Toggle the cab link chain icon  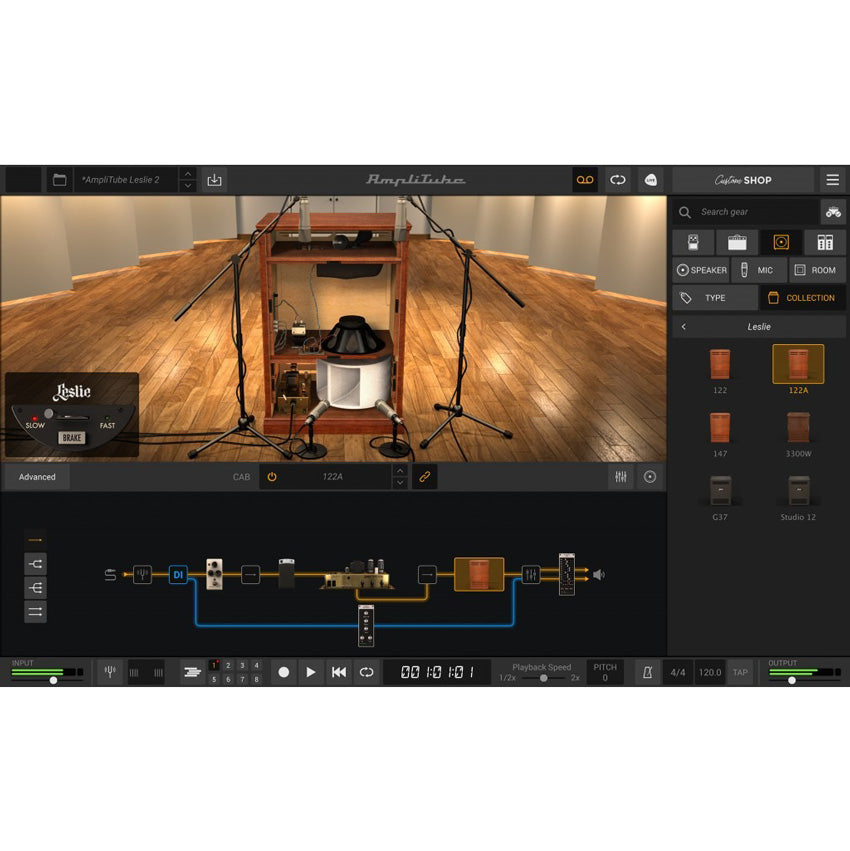[425, 477]
